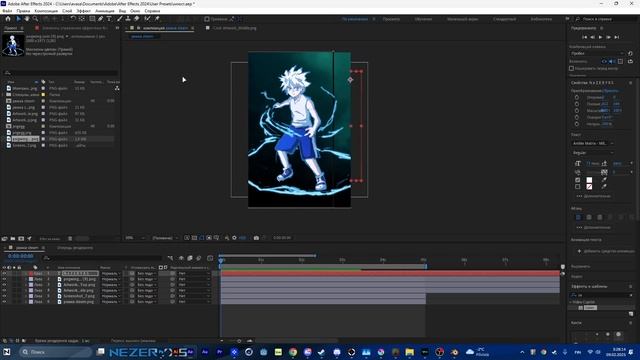Click the white text fill color swatch
Image resolution: width=640 pixels, height=360 pixels.
pos(589,180)
